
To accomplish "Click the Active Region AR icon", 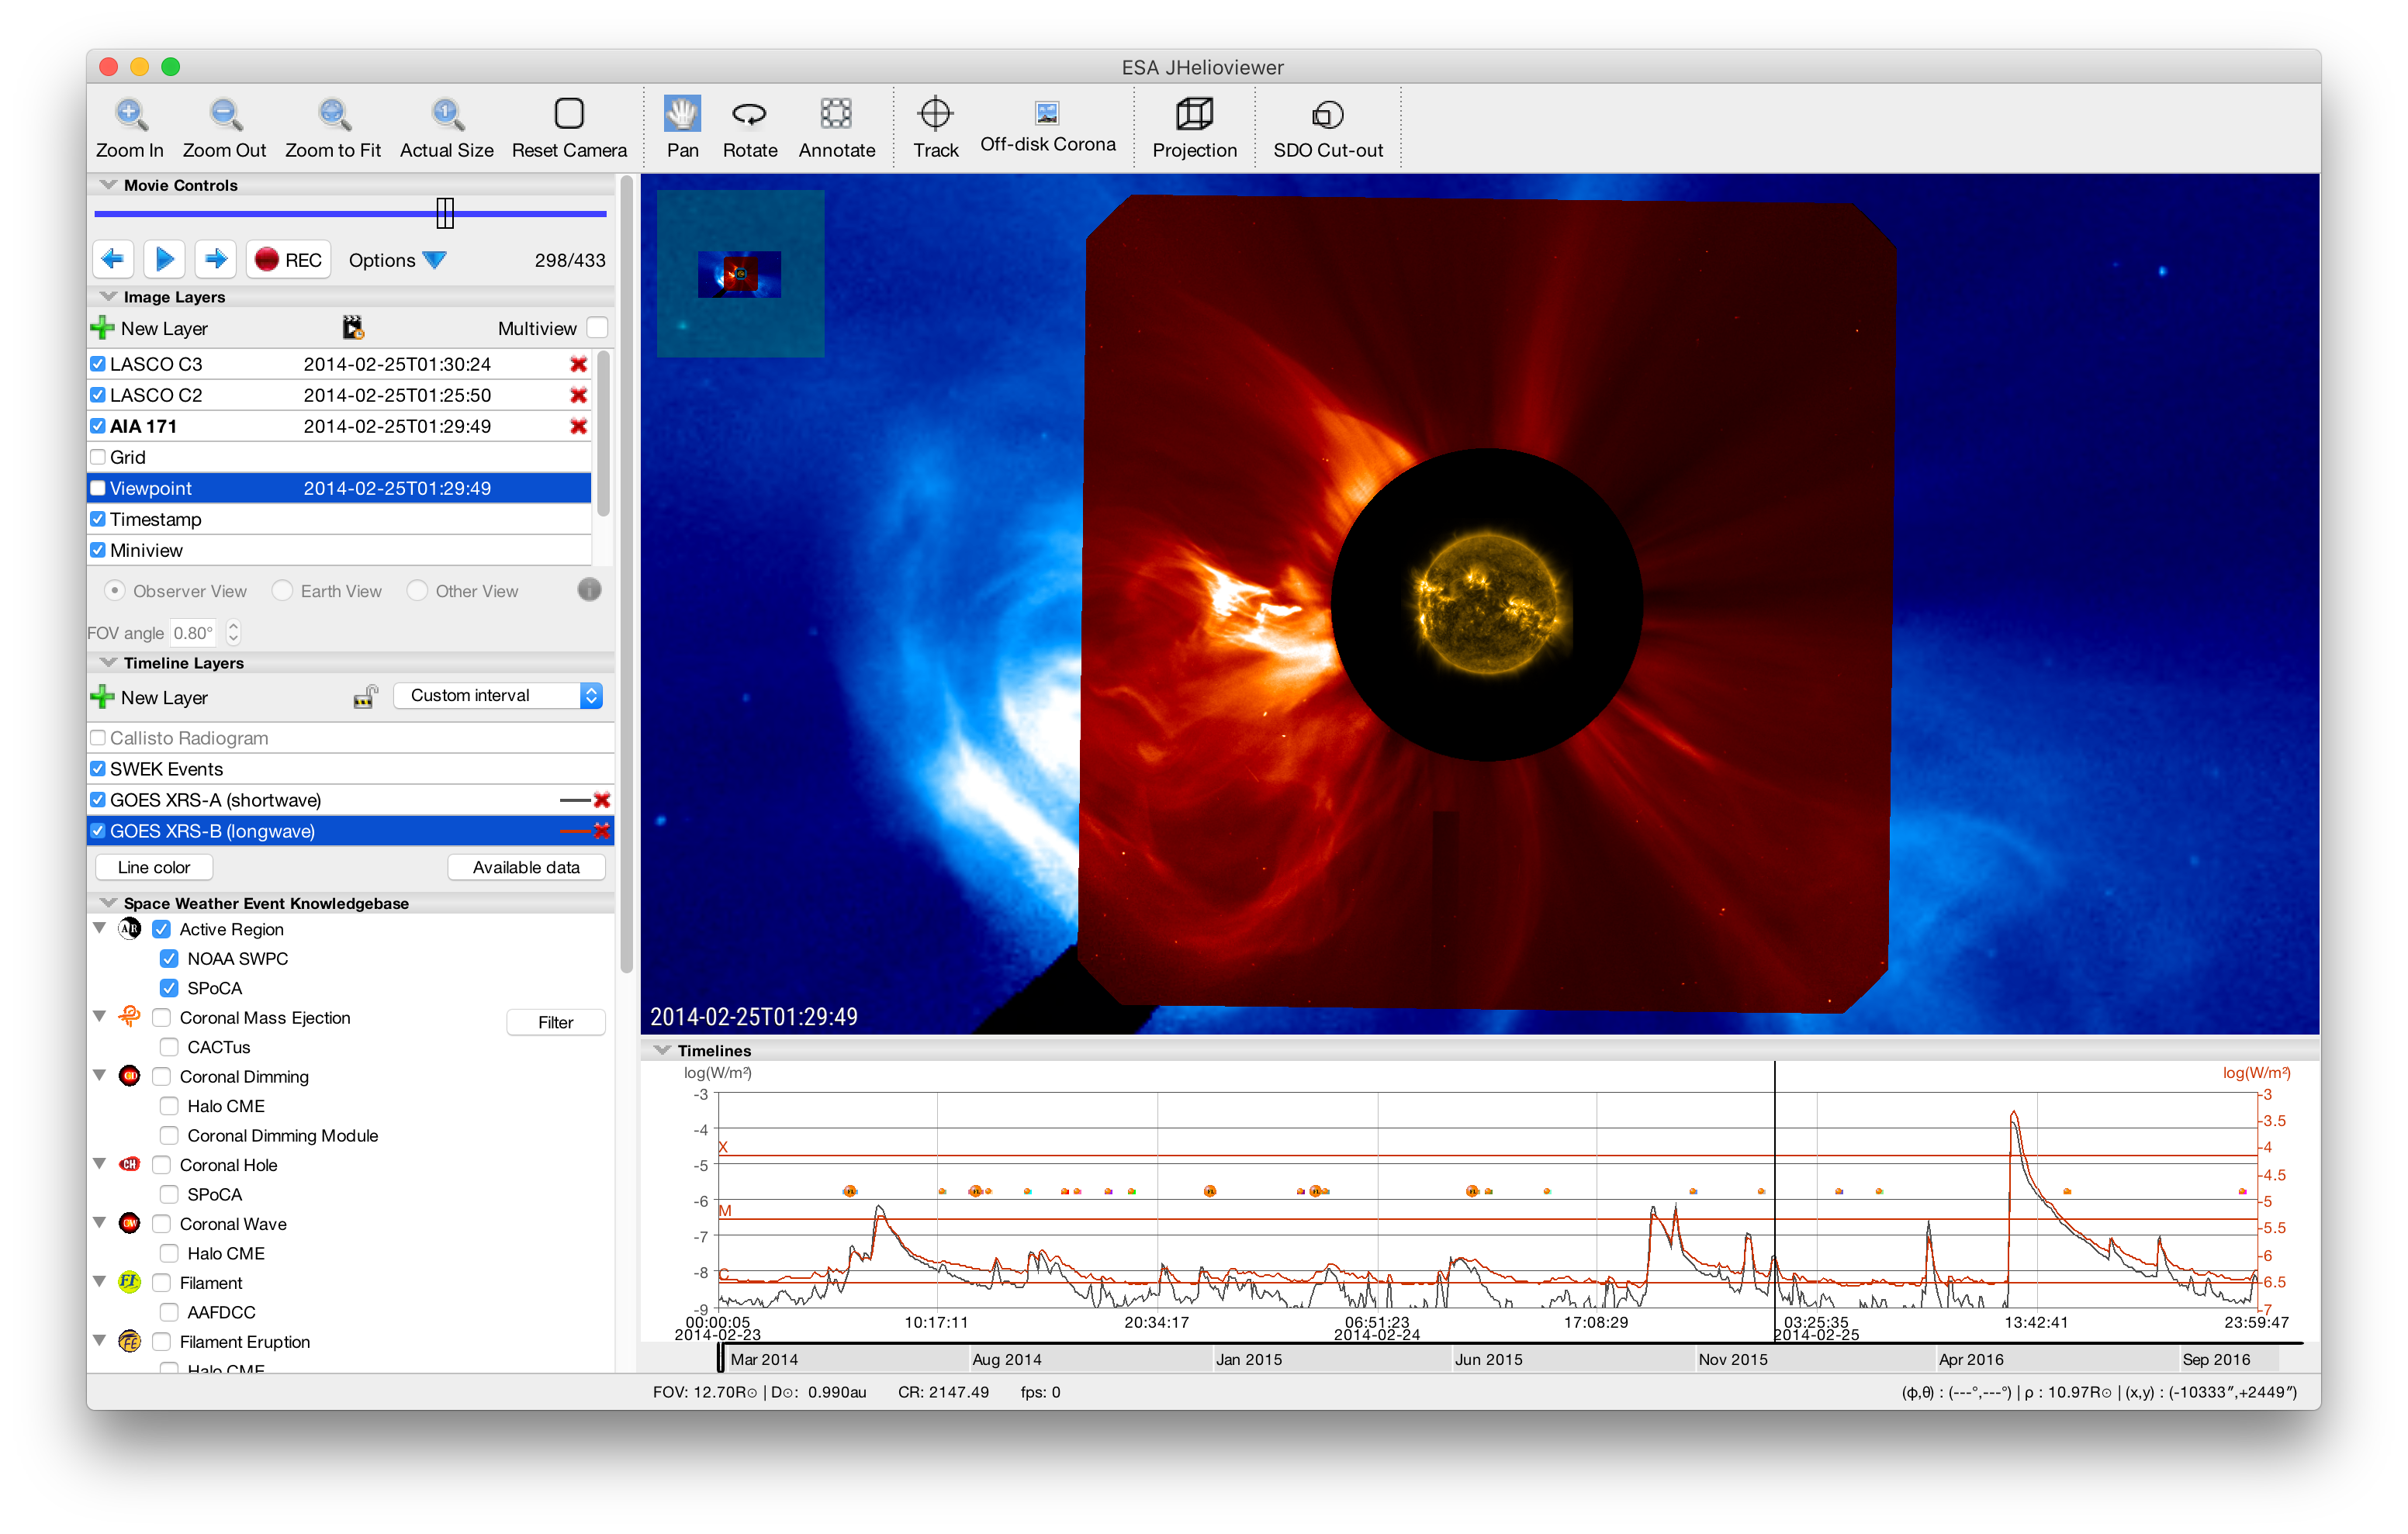I will 130,929.
